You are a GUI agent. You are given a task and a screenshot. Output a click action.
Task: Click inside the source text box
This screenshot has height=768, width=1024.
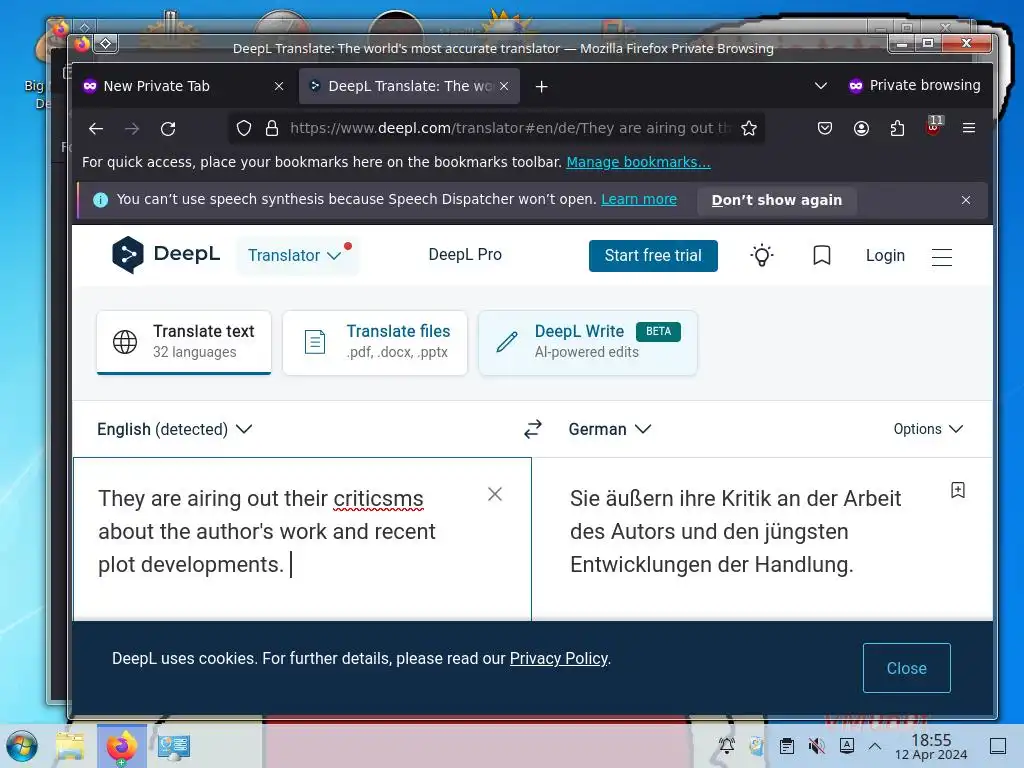[x=302, y=539]
